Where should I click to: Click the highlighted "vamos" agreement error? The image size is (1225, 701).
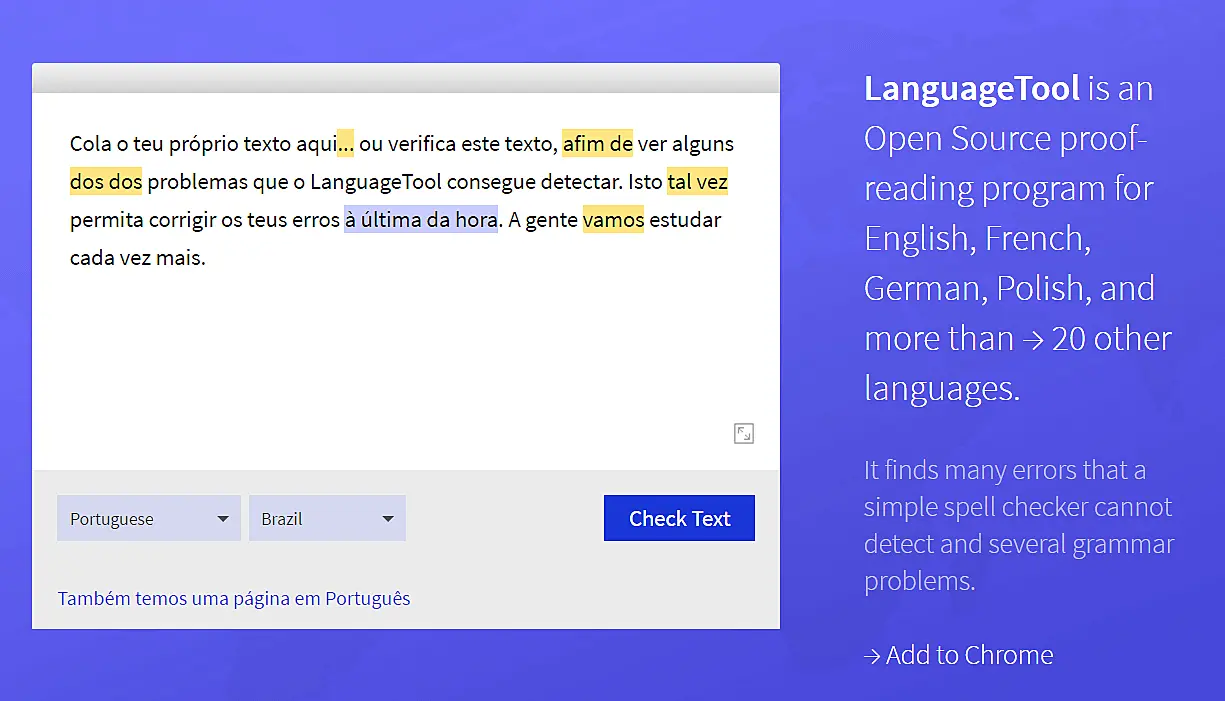pos(613,219)
